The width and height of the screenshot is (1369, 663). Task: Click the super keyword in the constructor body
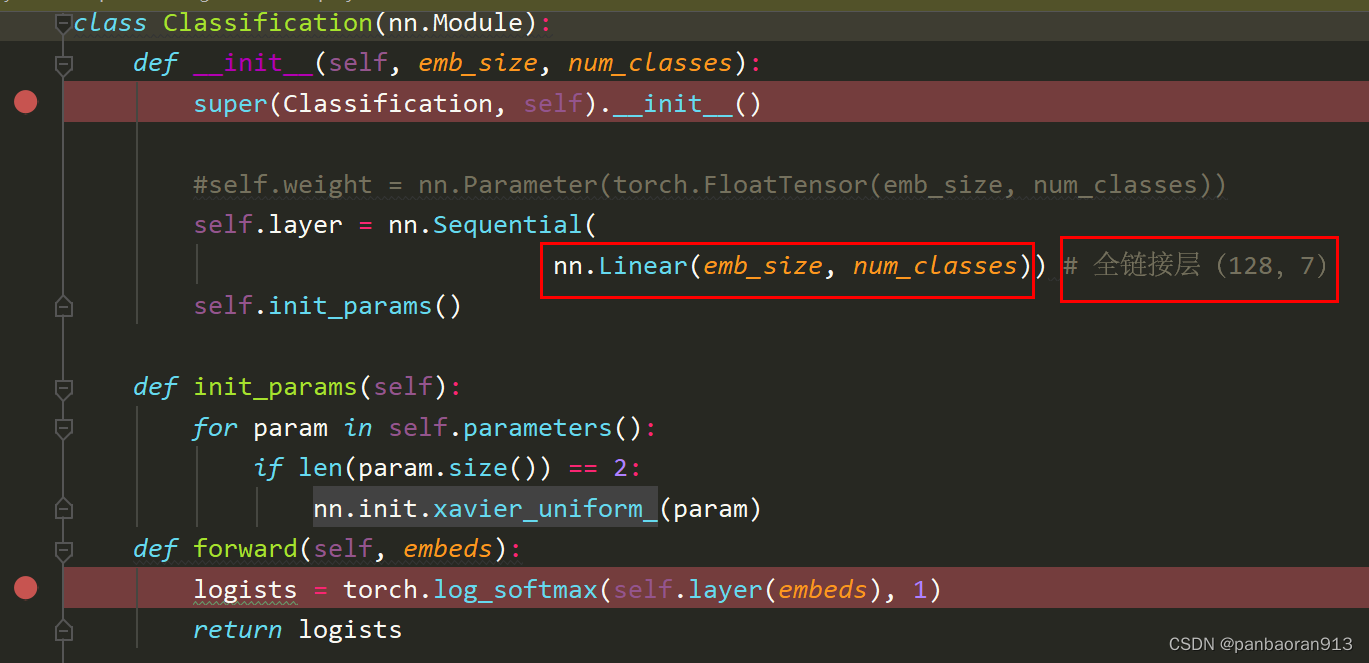click(231, 103)
